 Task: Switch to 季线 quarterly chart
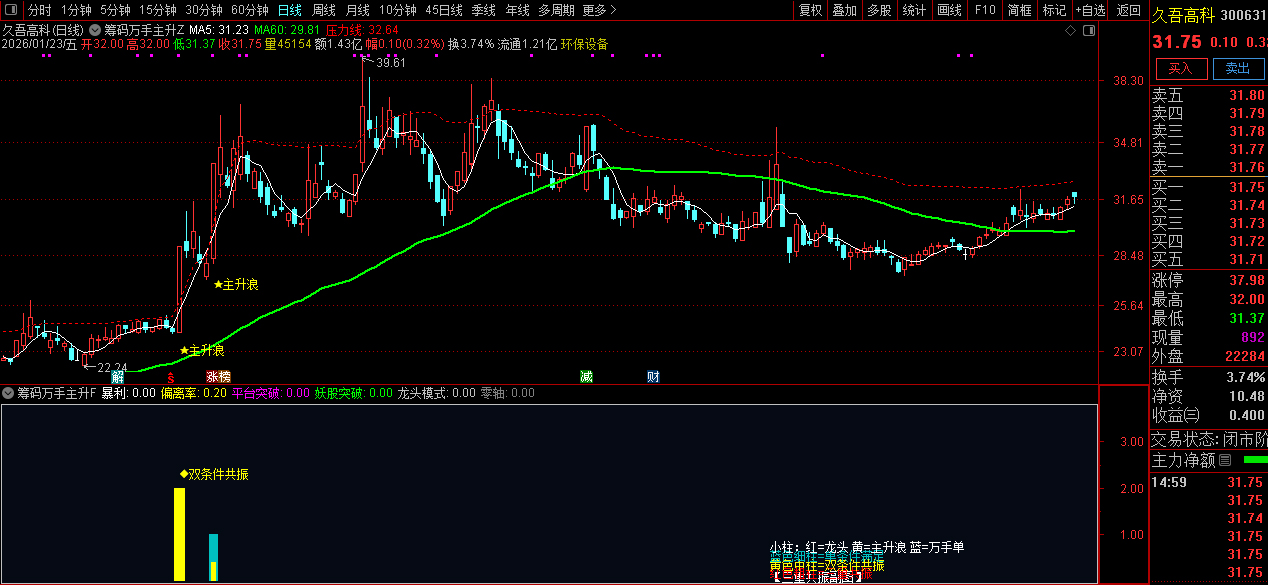tap(484, 10)
